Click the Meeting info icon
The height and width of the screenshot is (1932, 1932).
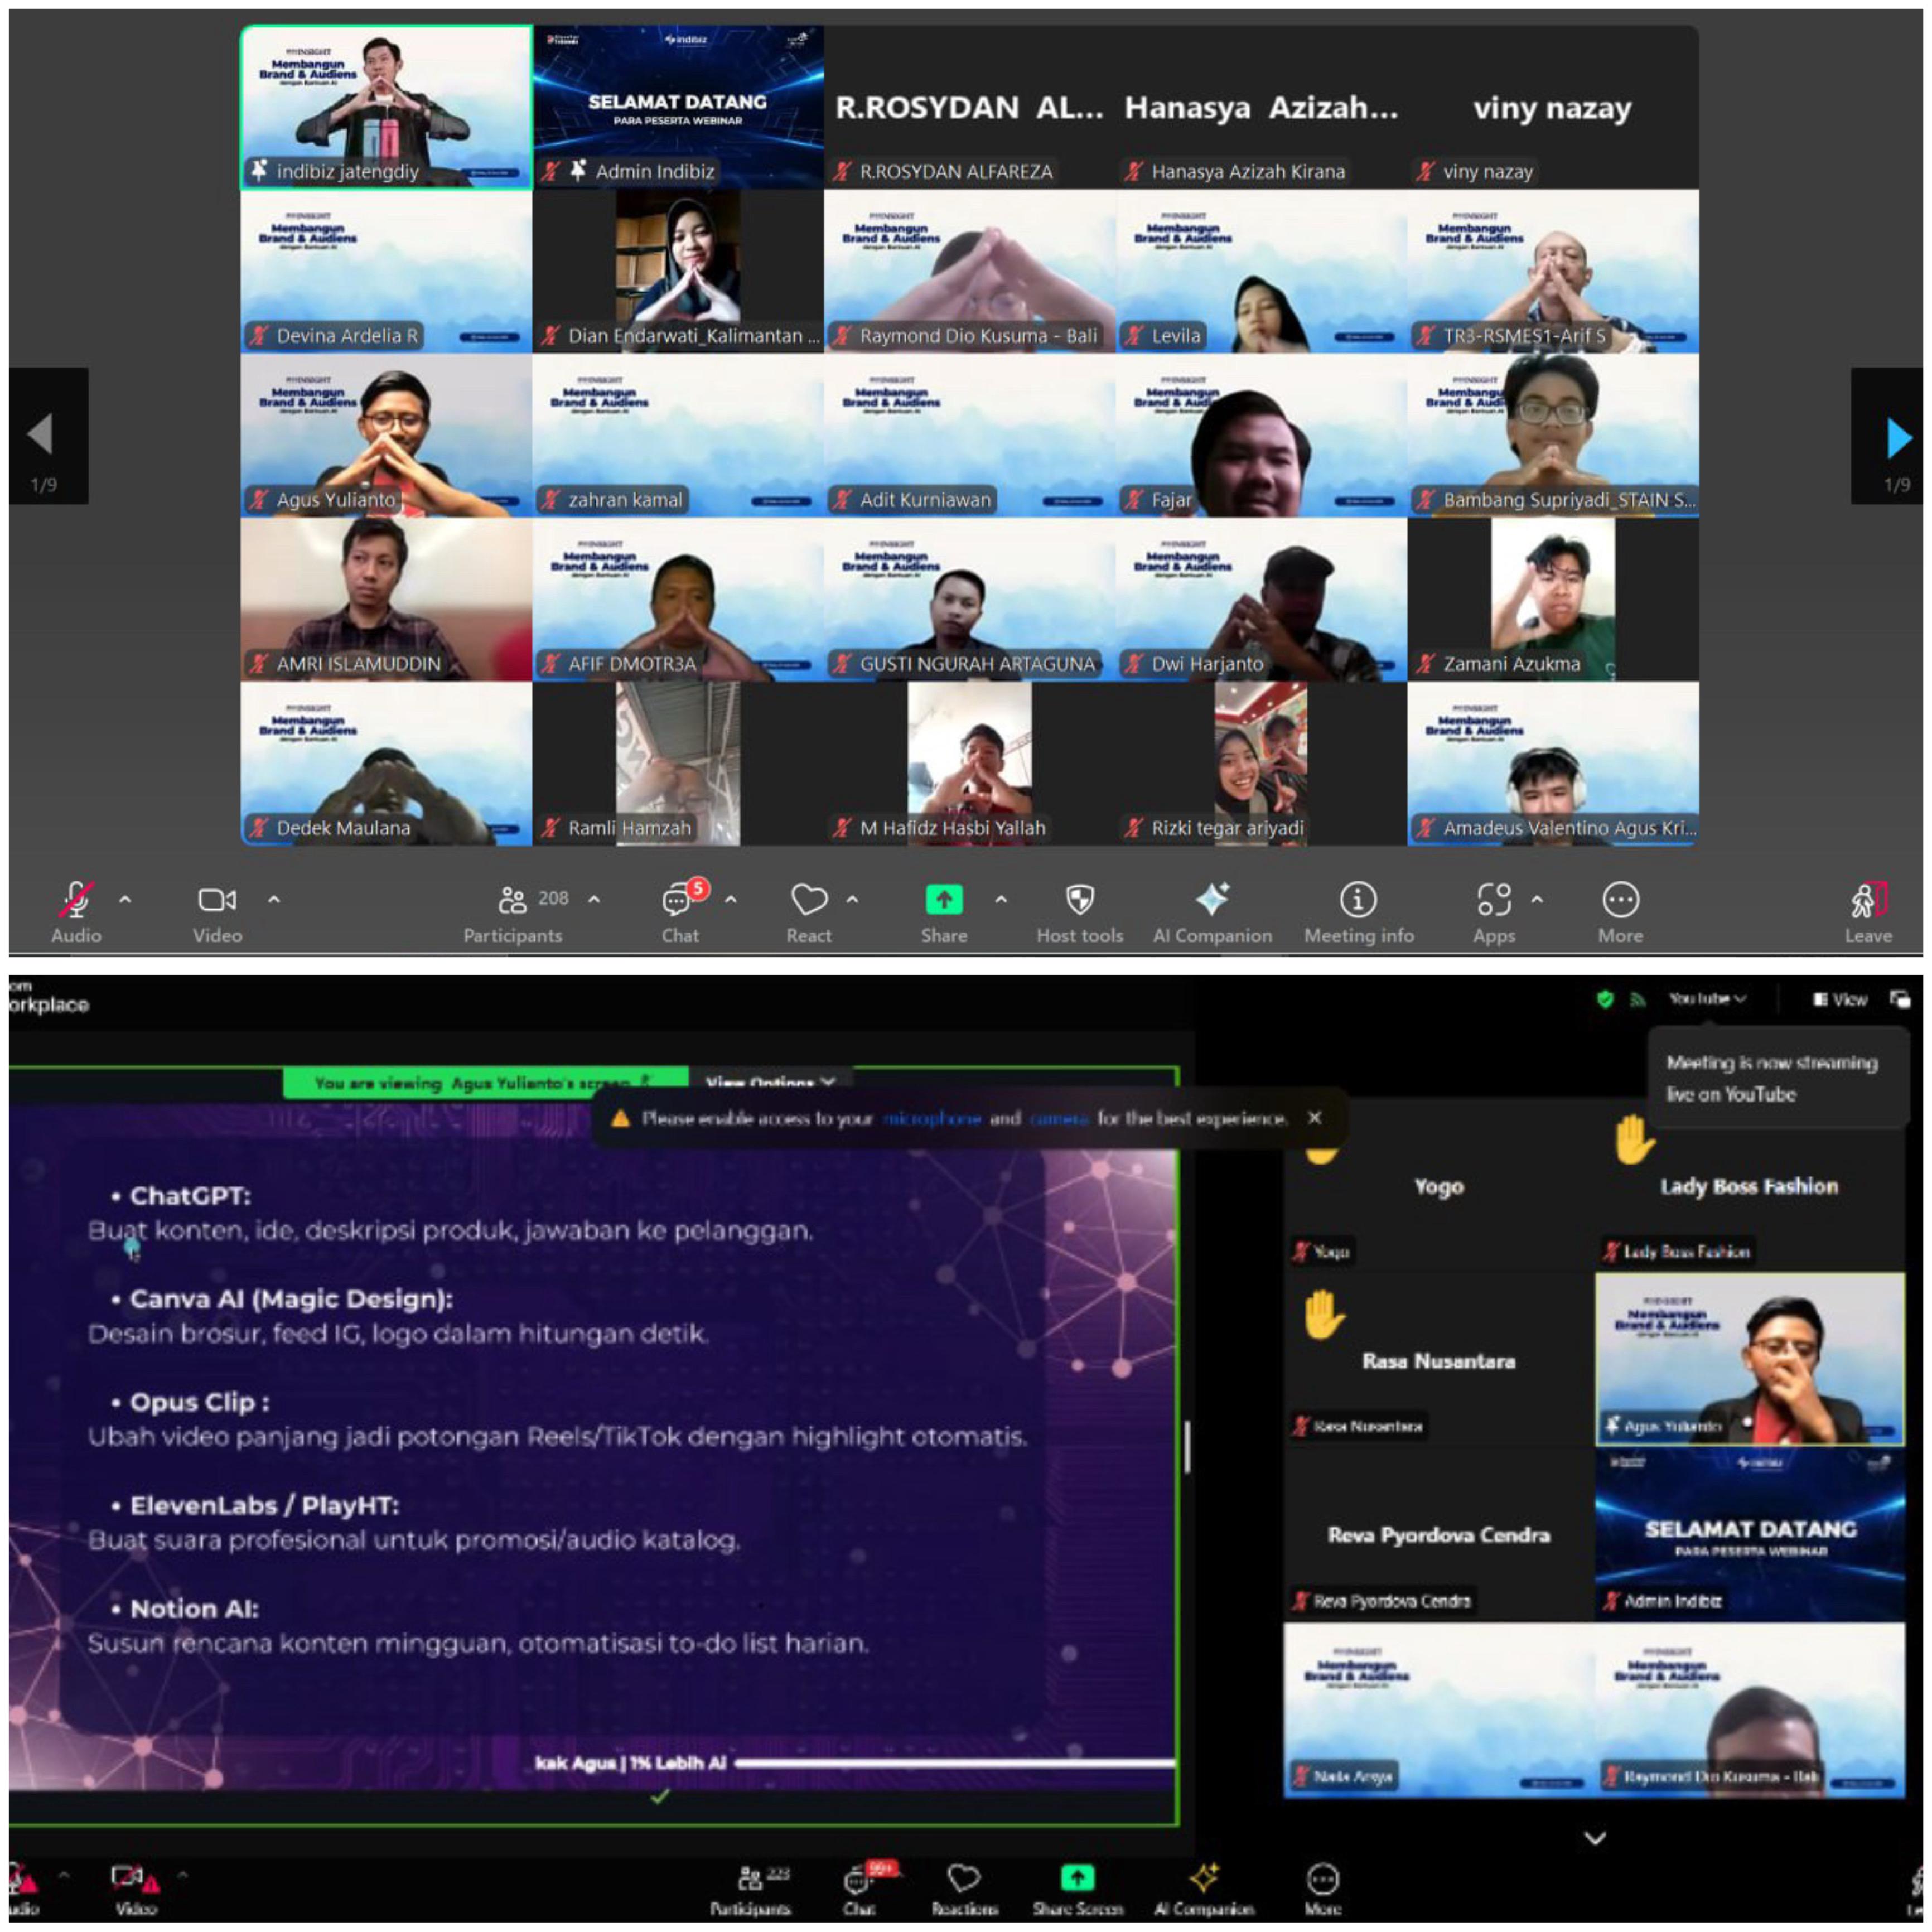(1357, 900)
